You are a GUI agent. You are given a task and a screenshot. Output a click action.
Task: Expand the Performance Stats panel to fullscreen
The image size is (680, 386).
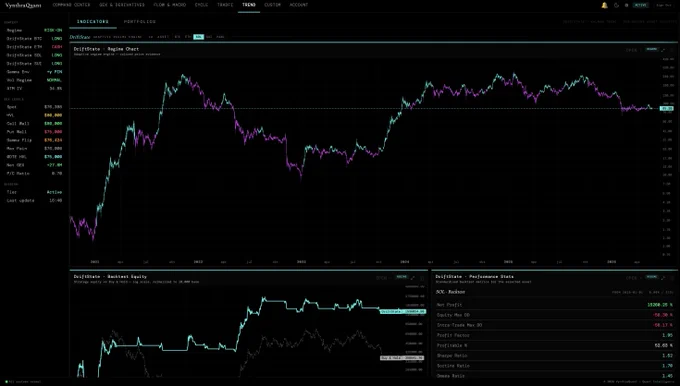point(664,278)
